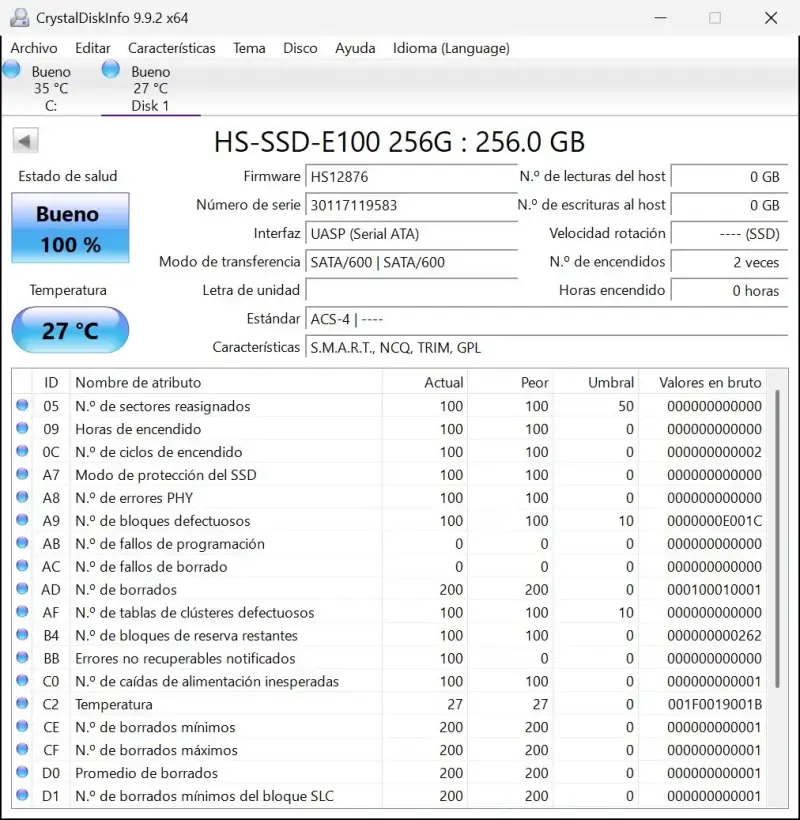Click status dot for Disk 1 tab

(111, 69)
